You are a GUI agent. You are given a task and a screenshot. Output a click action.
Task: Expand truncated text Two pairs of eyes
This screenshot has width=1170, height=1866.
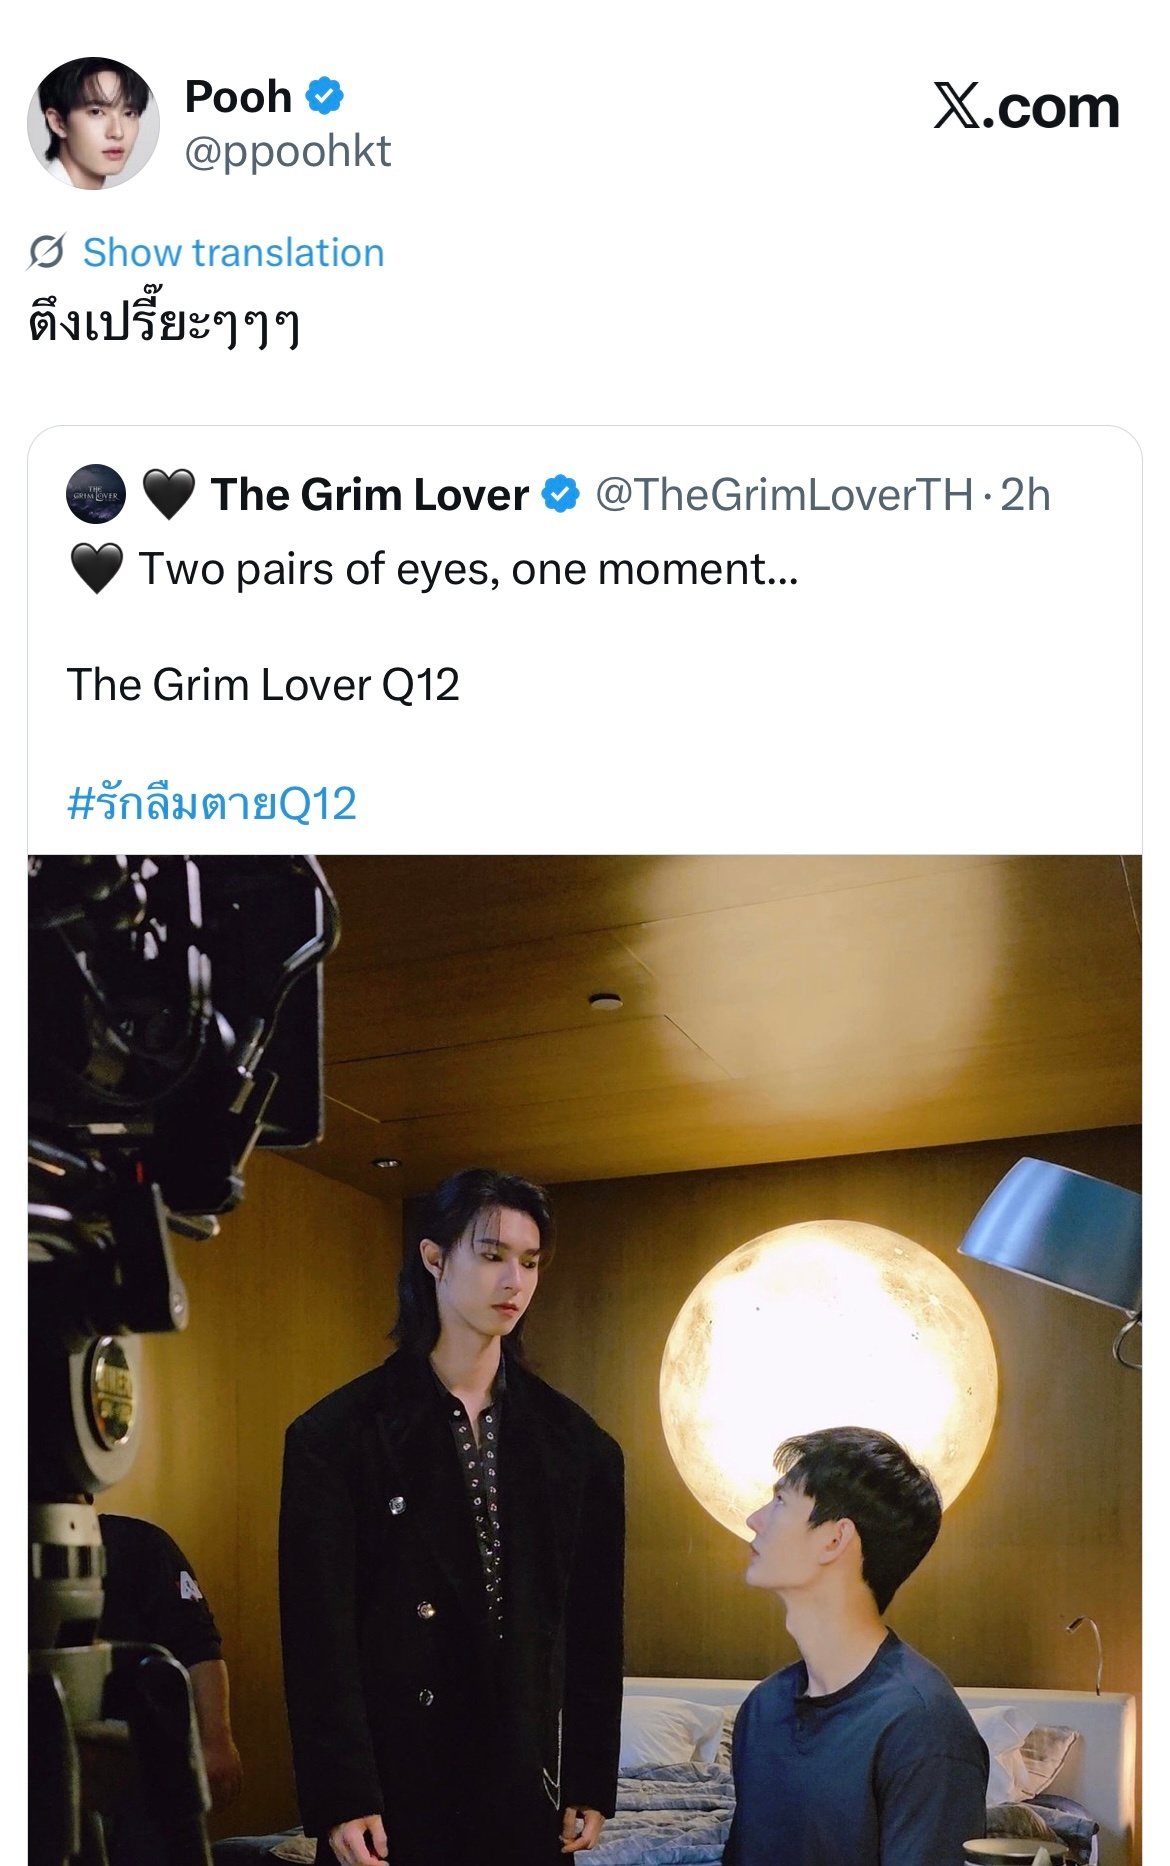(x=468, y=569)
